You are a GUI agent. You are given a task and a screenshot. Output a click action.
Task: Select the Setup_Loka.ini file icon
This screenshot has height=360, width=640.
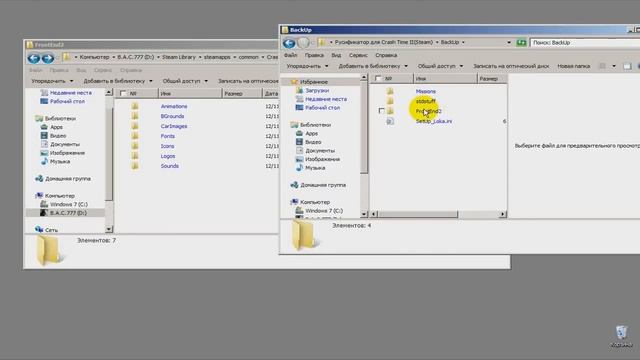(x=390, y=121)
